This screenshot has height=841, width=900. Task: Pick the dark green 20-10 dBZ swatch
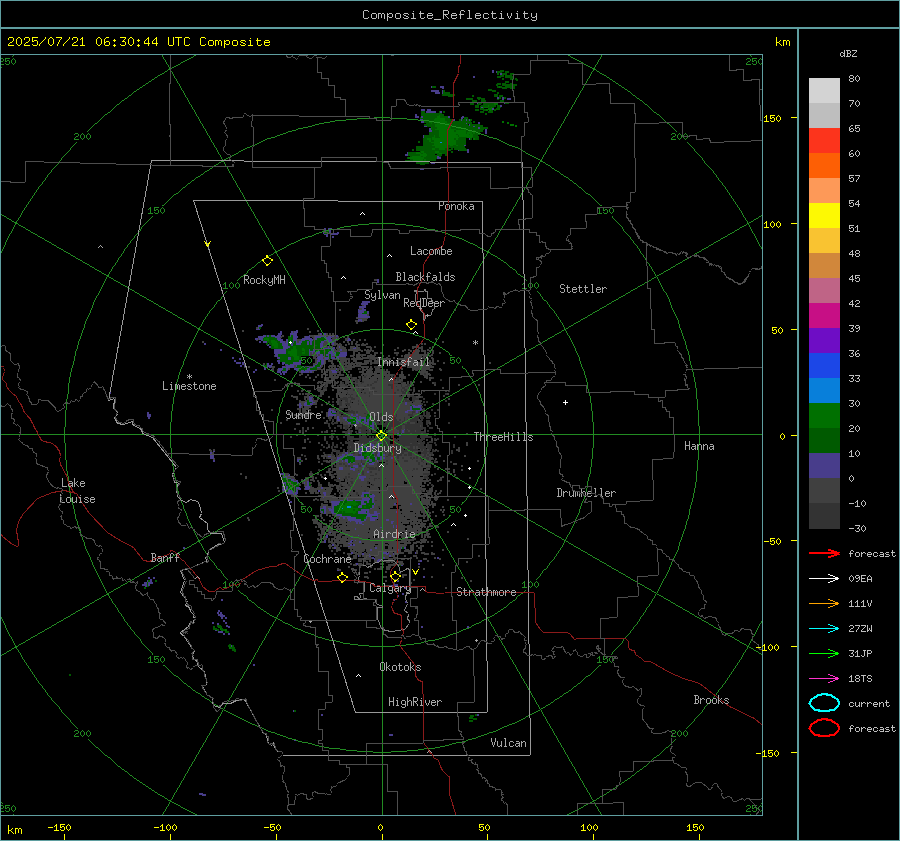pos(824,440)
